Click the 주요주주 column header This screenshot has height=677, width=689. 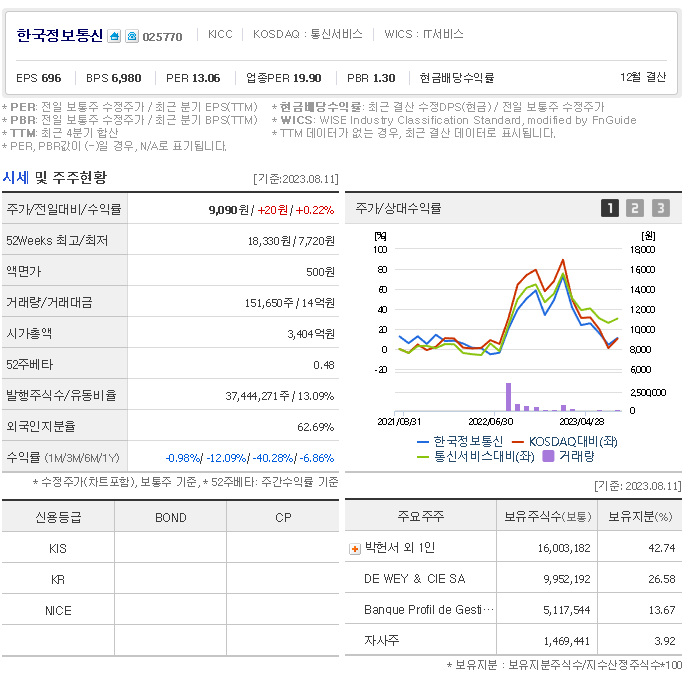(x=421, y=516)
